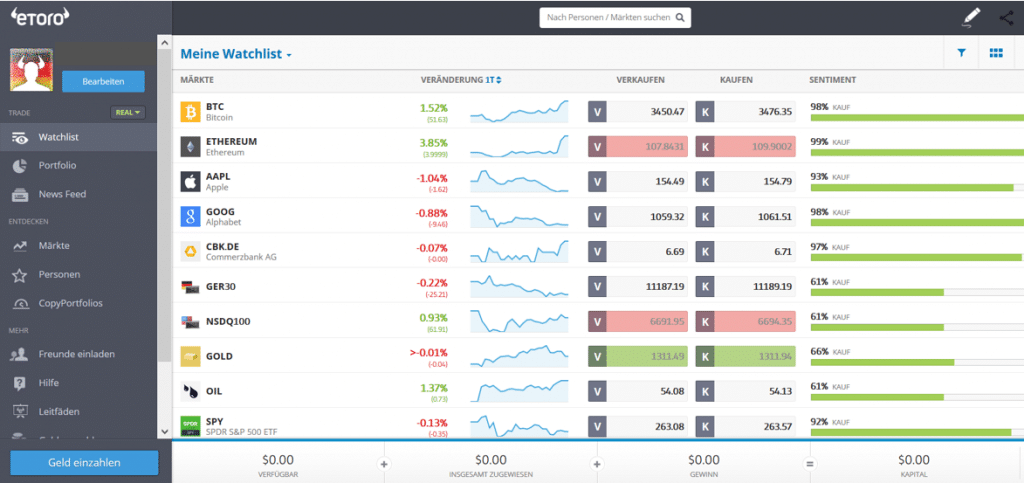Click the filter funnel icon
The width and height of the screenshot is (1024, 483).
tap(961, 54)
